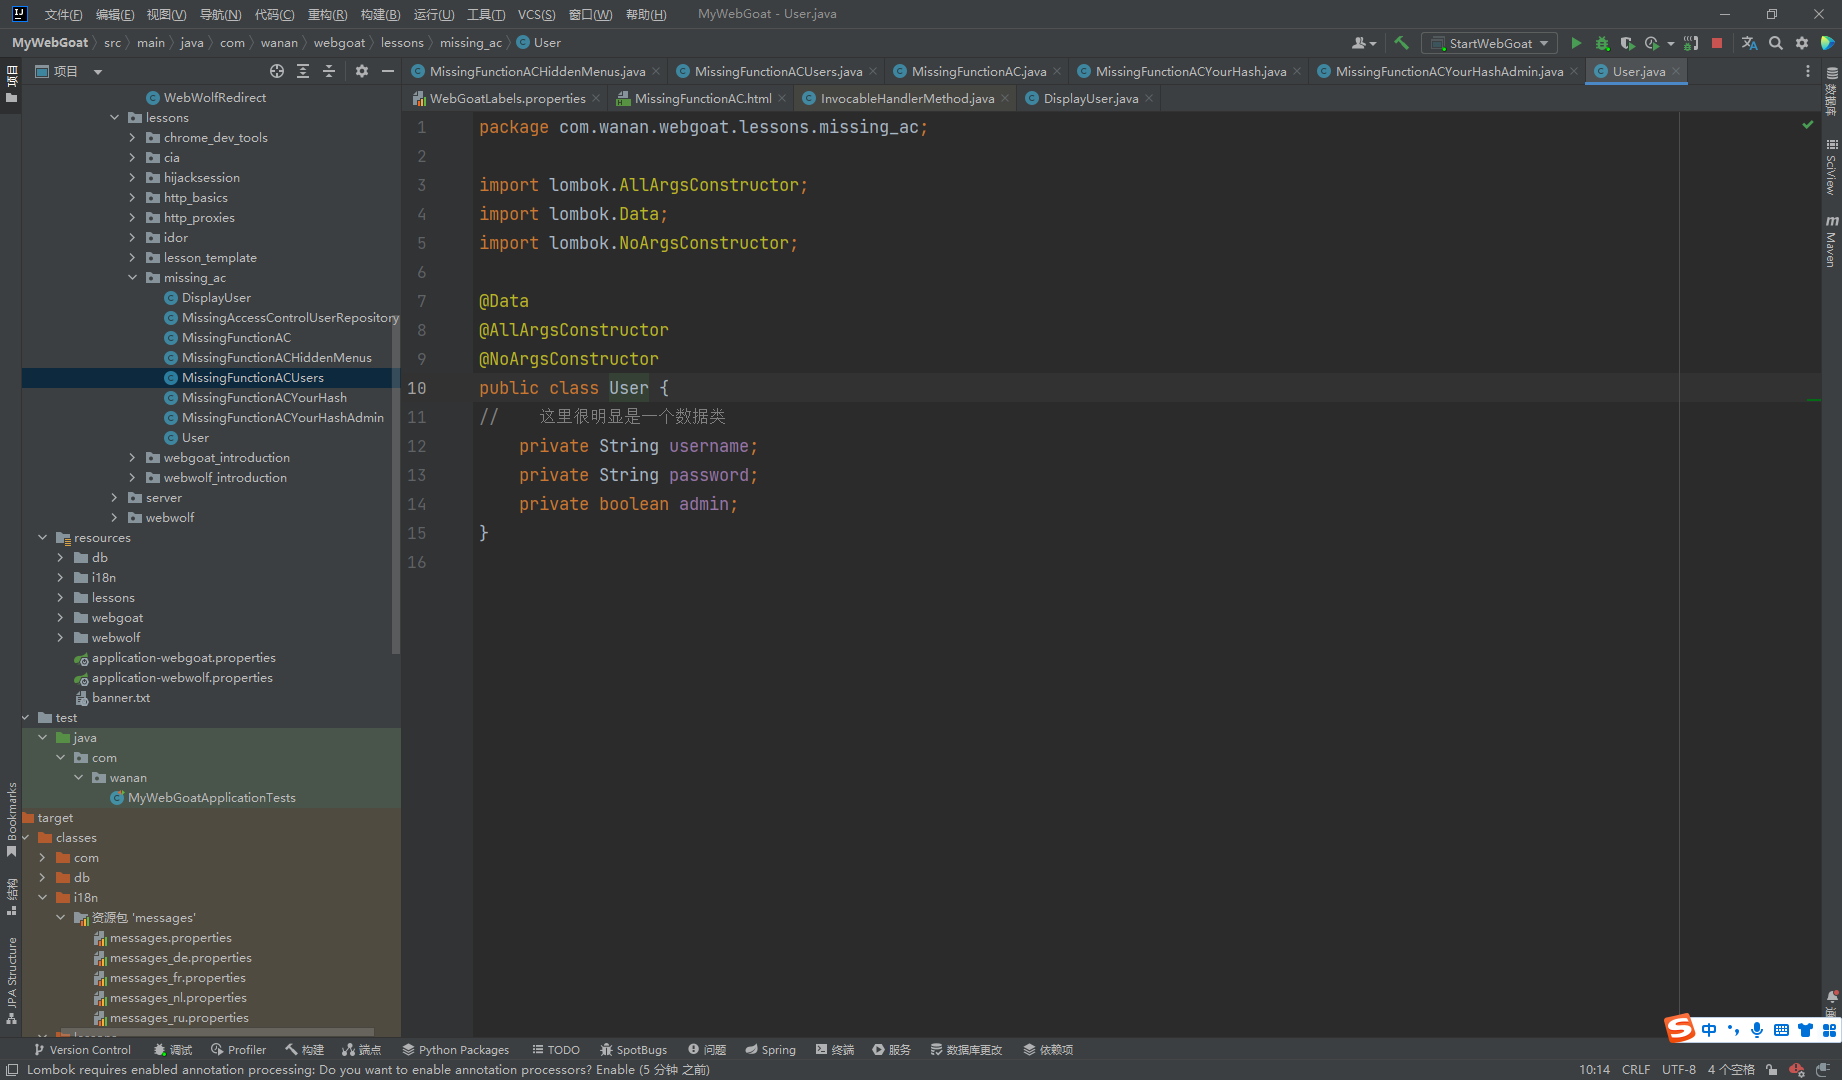The height and width of the screenshot is (1080, 1842).
Task: Open the Maven tool window
Action: (x=1831, y=241)
